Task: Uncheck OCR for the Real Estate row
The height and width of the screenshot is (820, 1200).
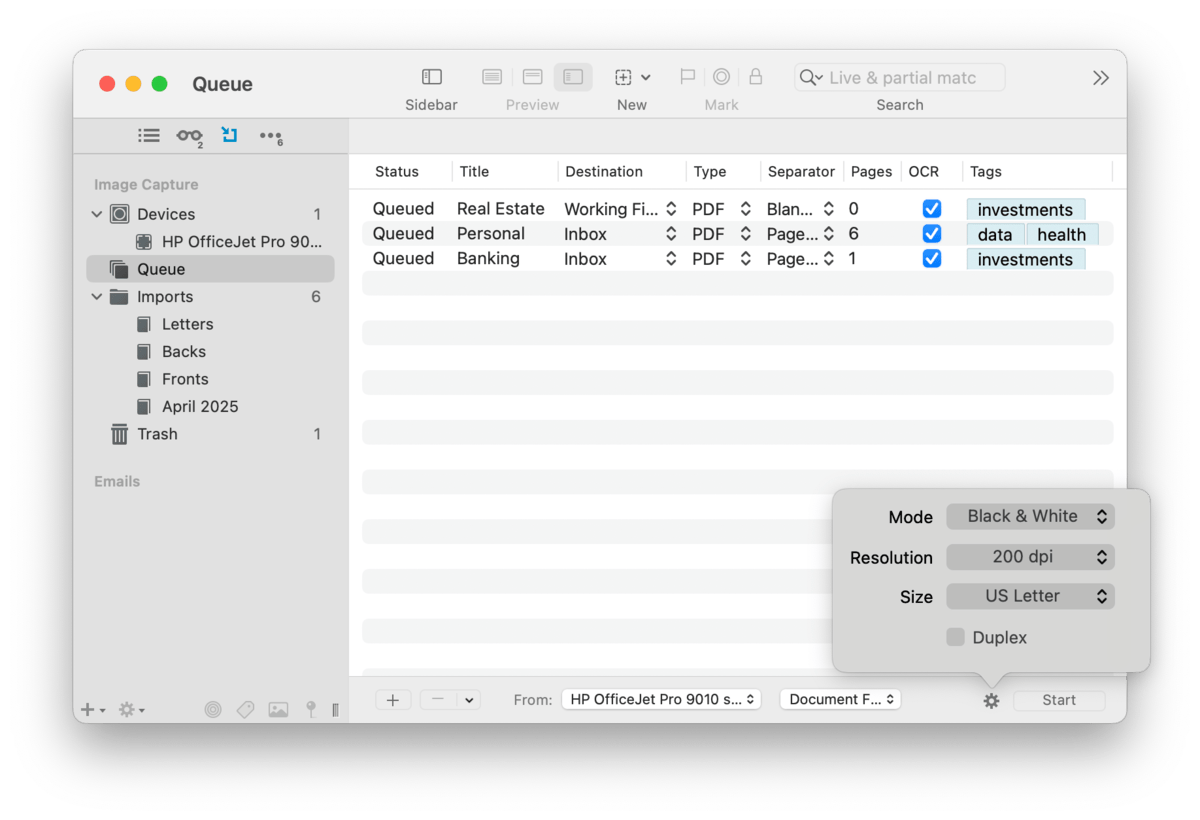Action: 931,209
